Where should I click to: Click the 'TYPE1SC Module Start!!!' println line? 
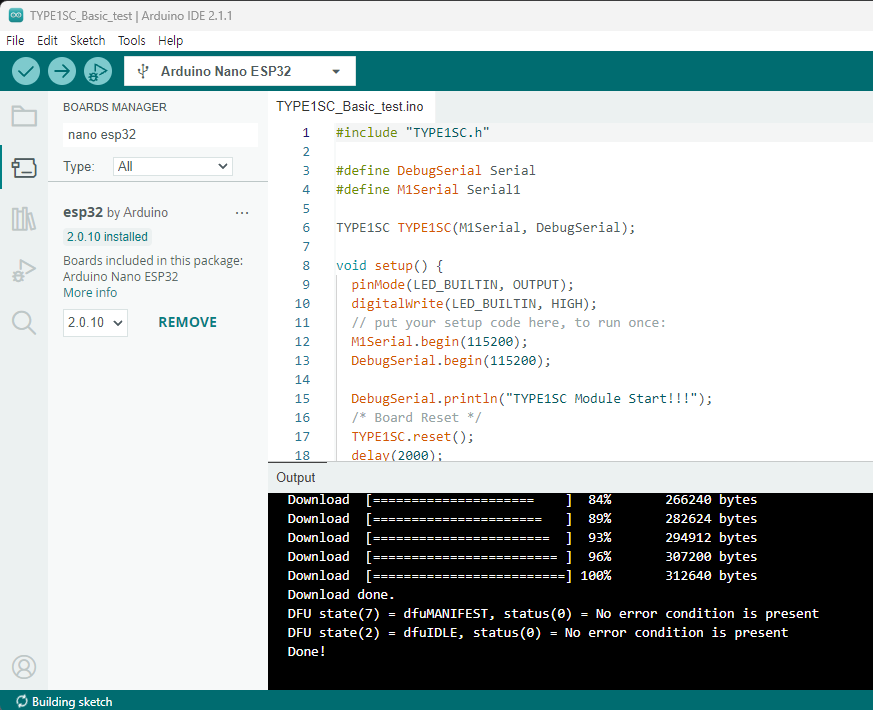click(532, 399)
